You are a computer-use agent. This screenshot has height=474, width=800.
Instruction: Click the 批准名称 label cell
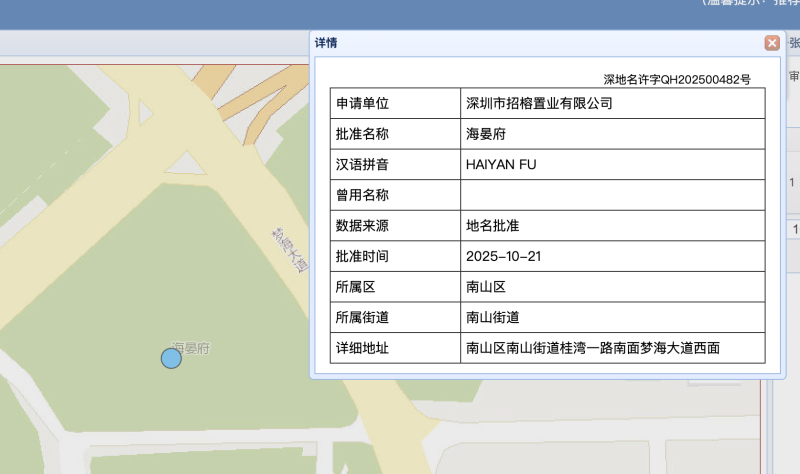tap(395, 134)
